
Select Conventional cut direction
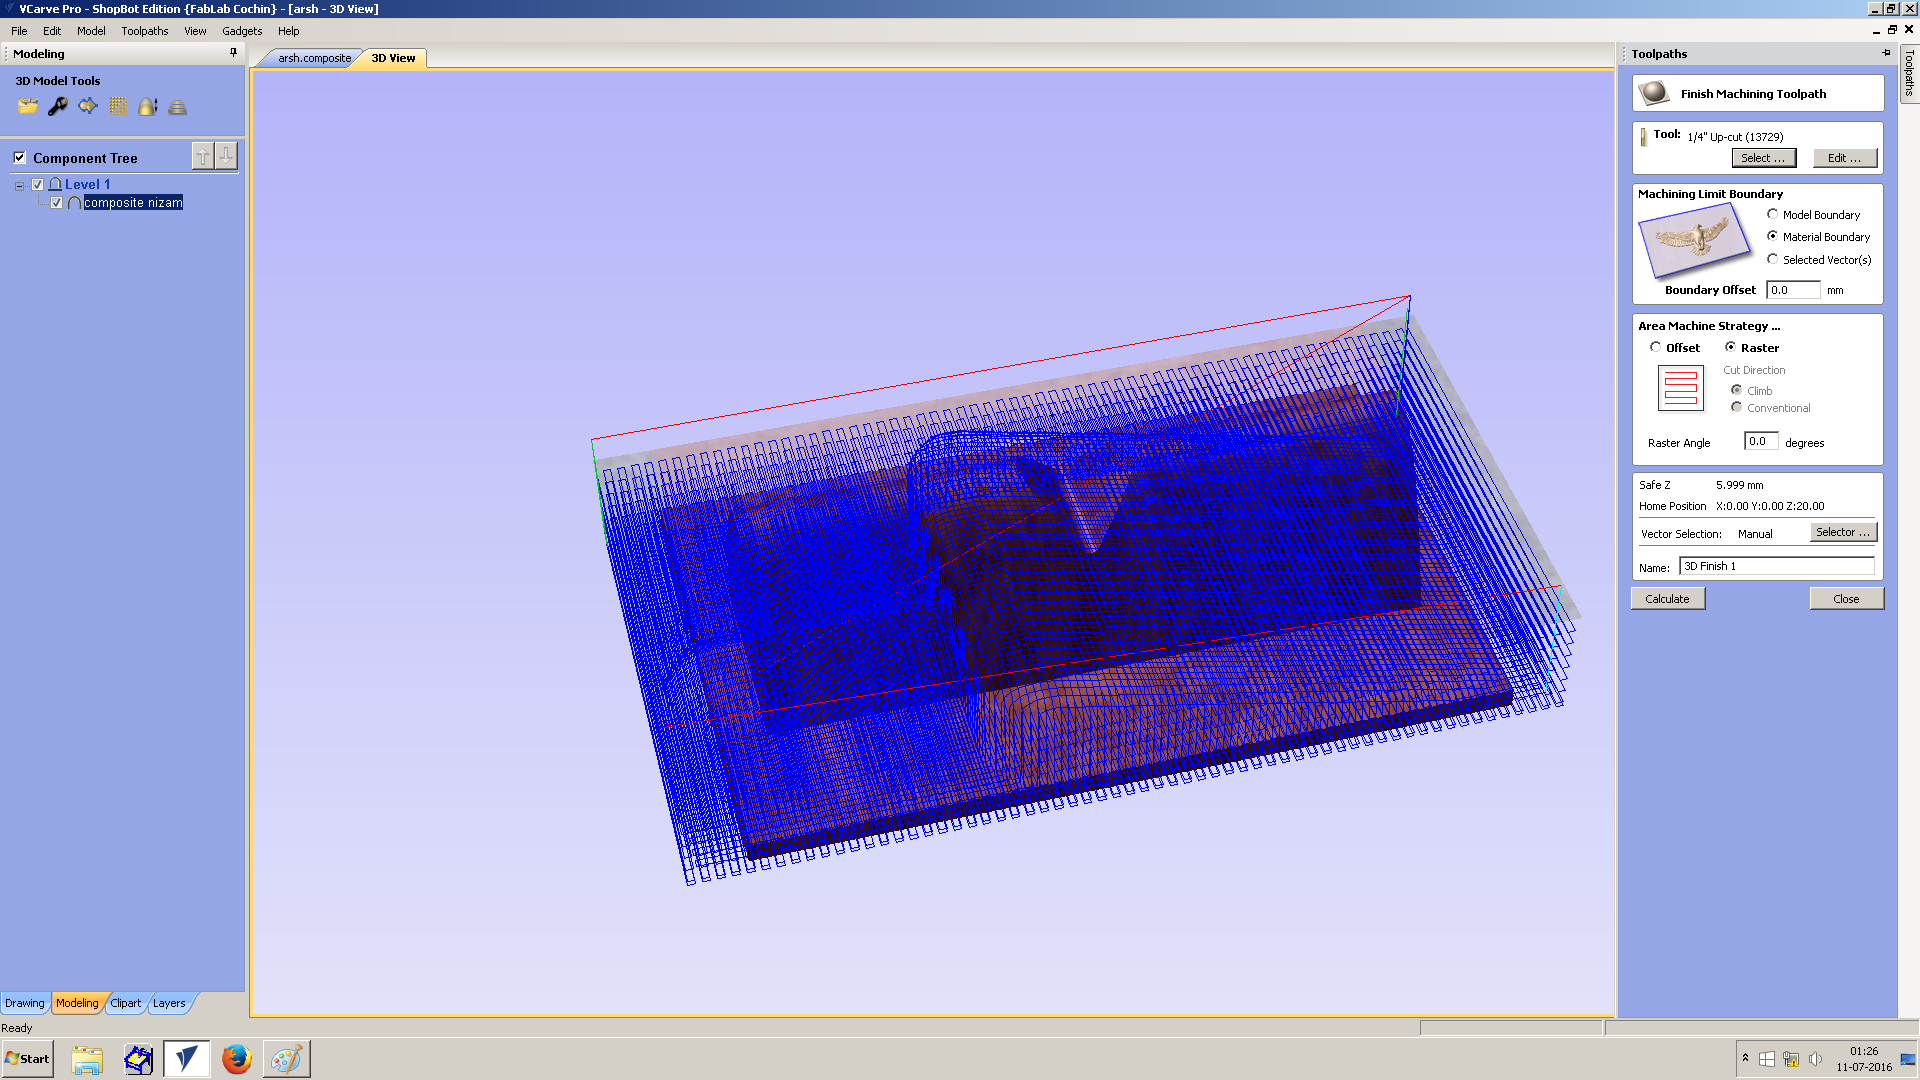coord(1736,407)
